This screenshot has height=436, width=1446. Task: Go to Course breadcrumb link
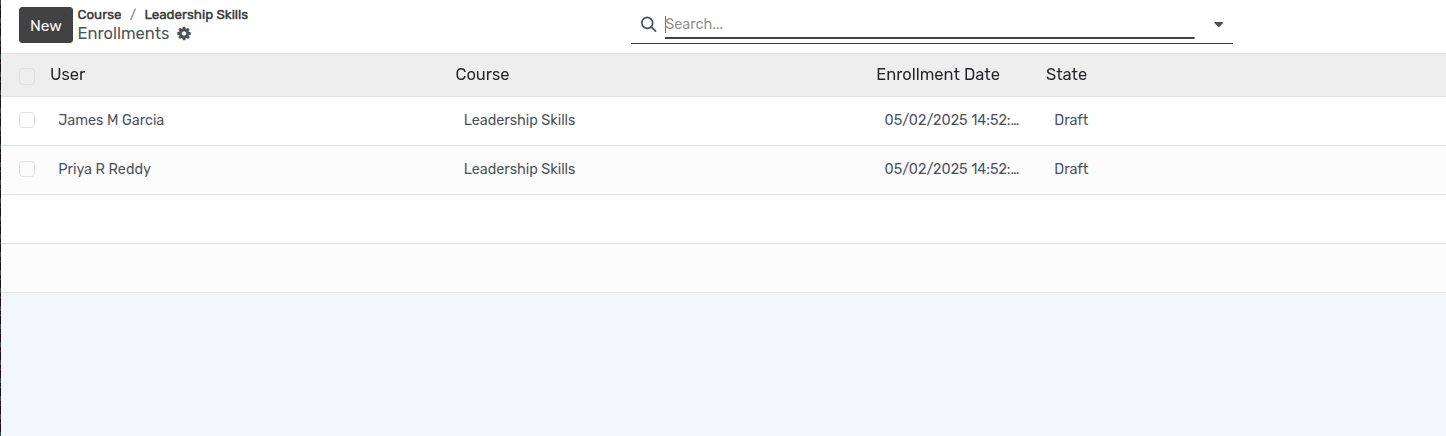click(99, 15)
